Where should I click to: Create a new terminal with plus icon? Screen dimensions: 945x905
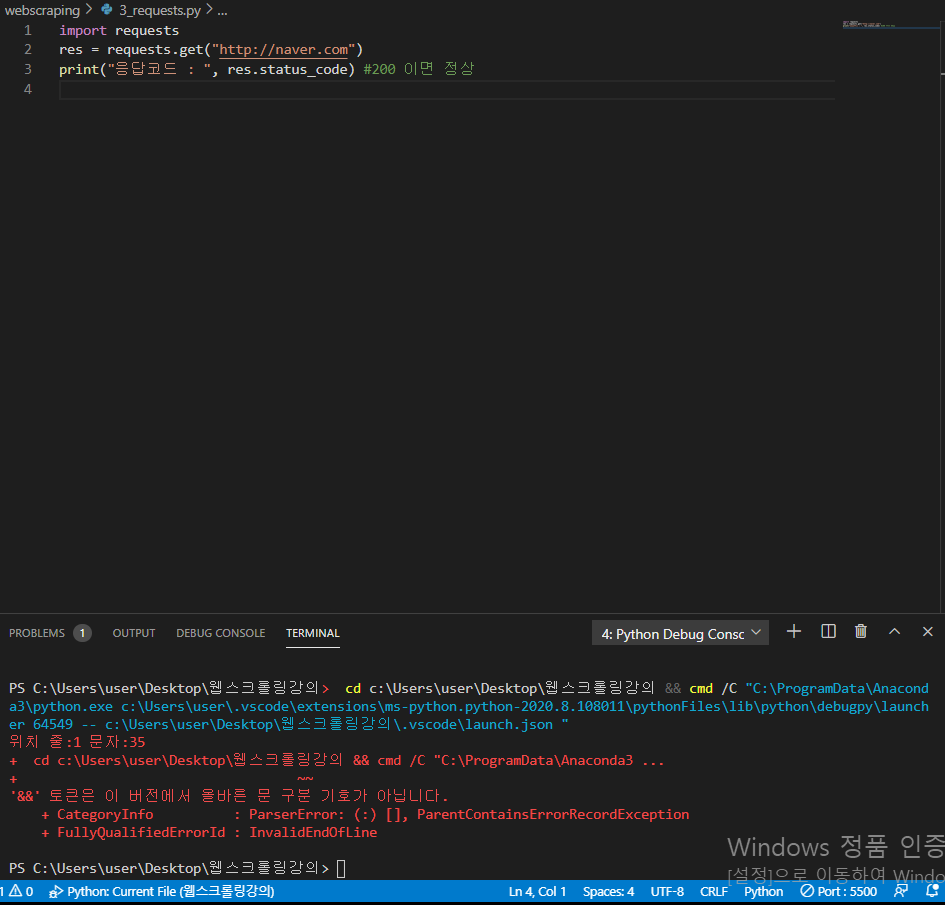coord(794,631)
